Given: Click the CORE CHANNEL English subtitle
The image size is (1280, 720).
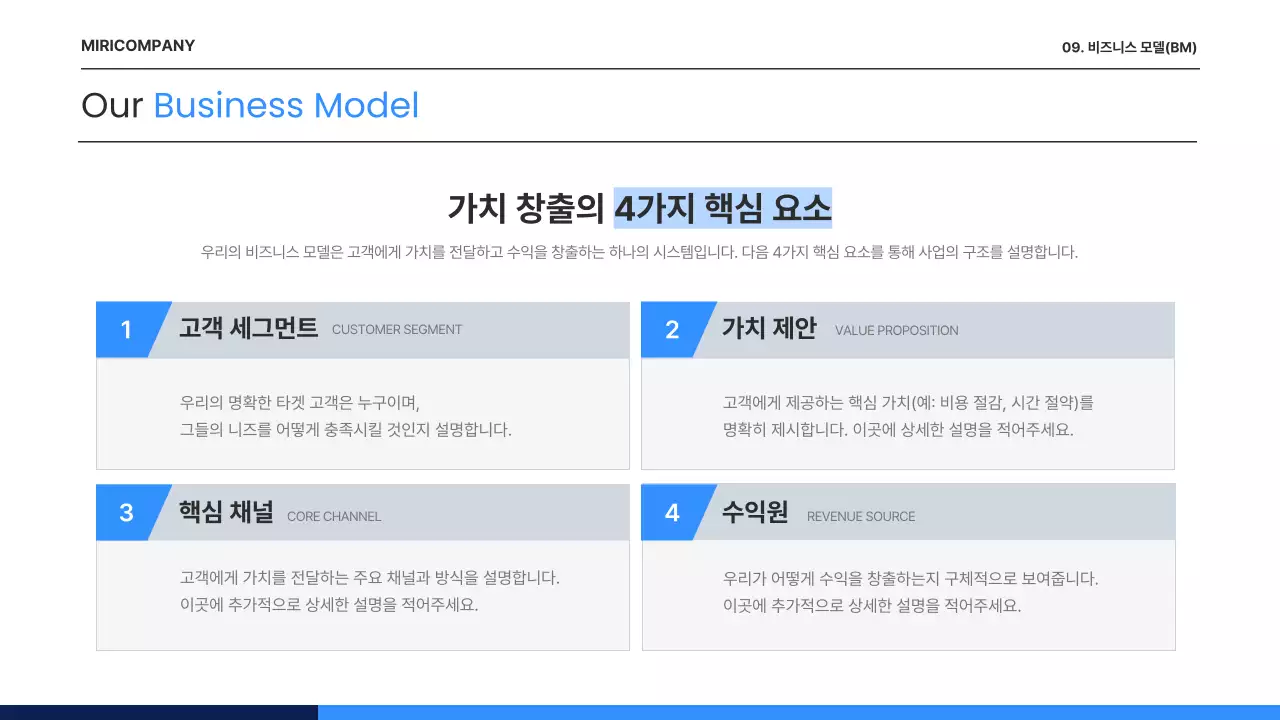Looking at the screenshot, I should (334, 517).
